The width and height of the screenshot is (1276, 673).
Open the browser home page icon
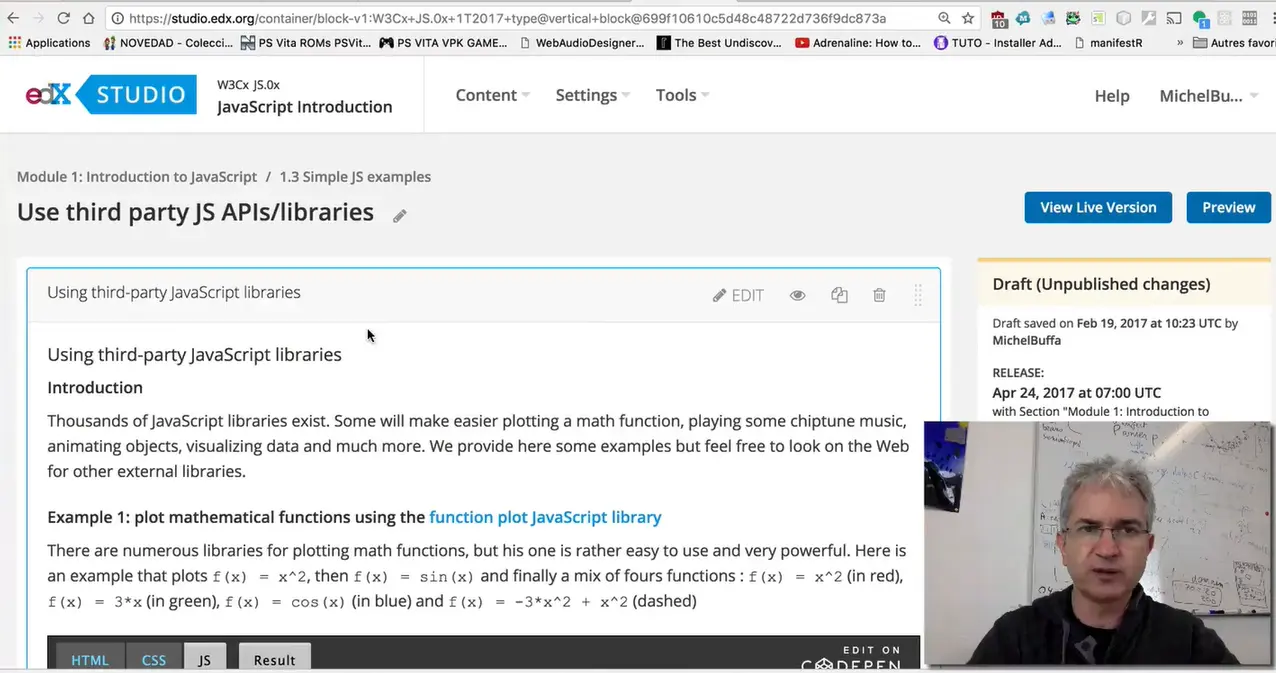point(89,18)
